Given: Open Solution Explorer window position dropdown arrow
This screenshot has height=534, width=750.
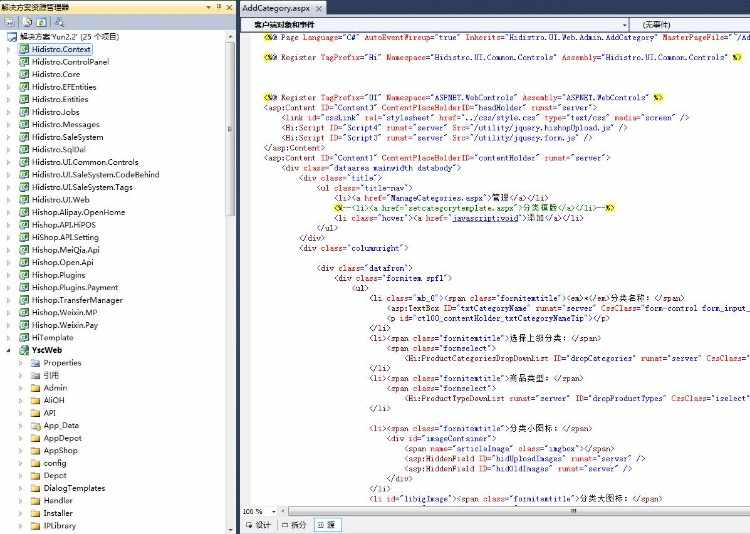Looking at the screenshot, I should coord(209,7).
